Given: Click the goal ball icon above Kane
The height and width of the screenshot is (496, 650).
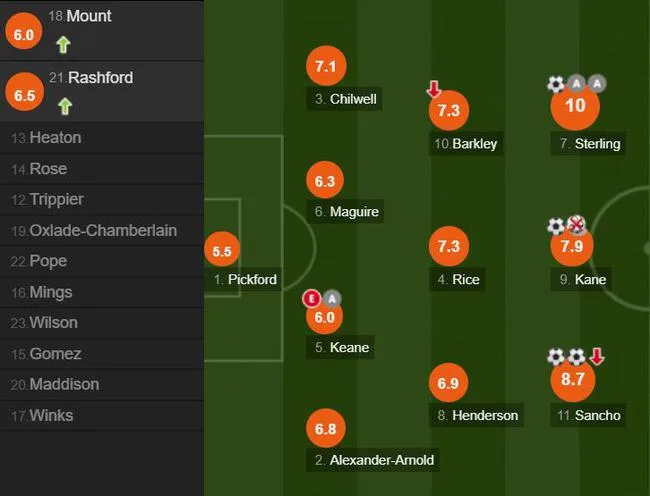Looking at the screenshot, I should (555, 226).
